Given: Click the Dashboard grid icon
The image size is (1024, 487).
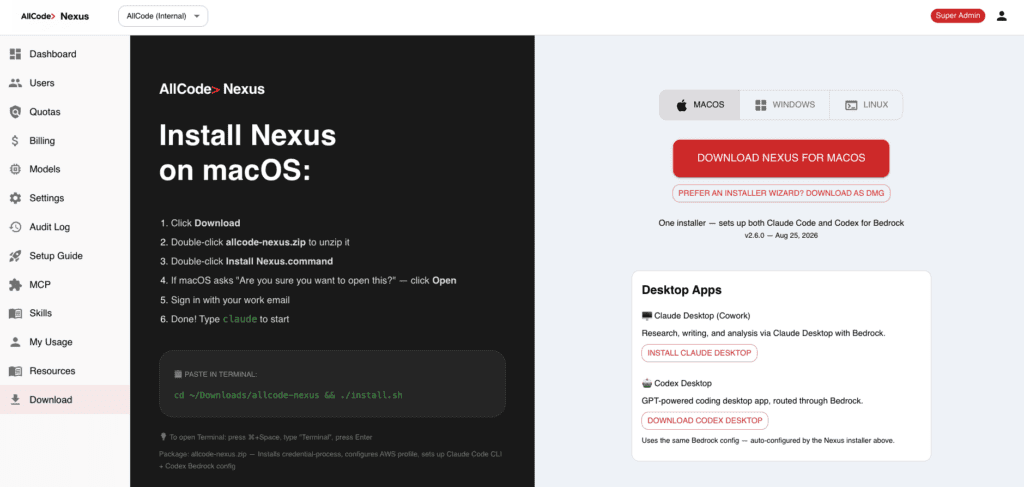Looking at the screenshot, I should tap(16, 54).
